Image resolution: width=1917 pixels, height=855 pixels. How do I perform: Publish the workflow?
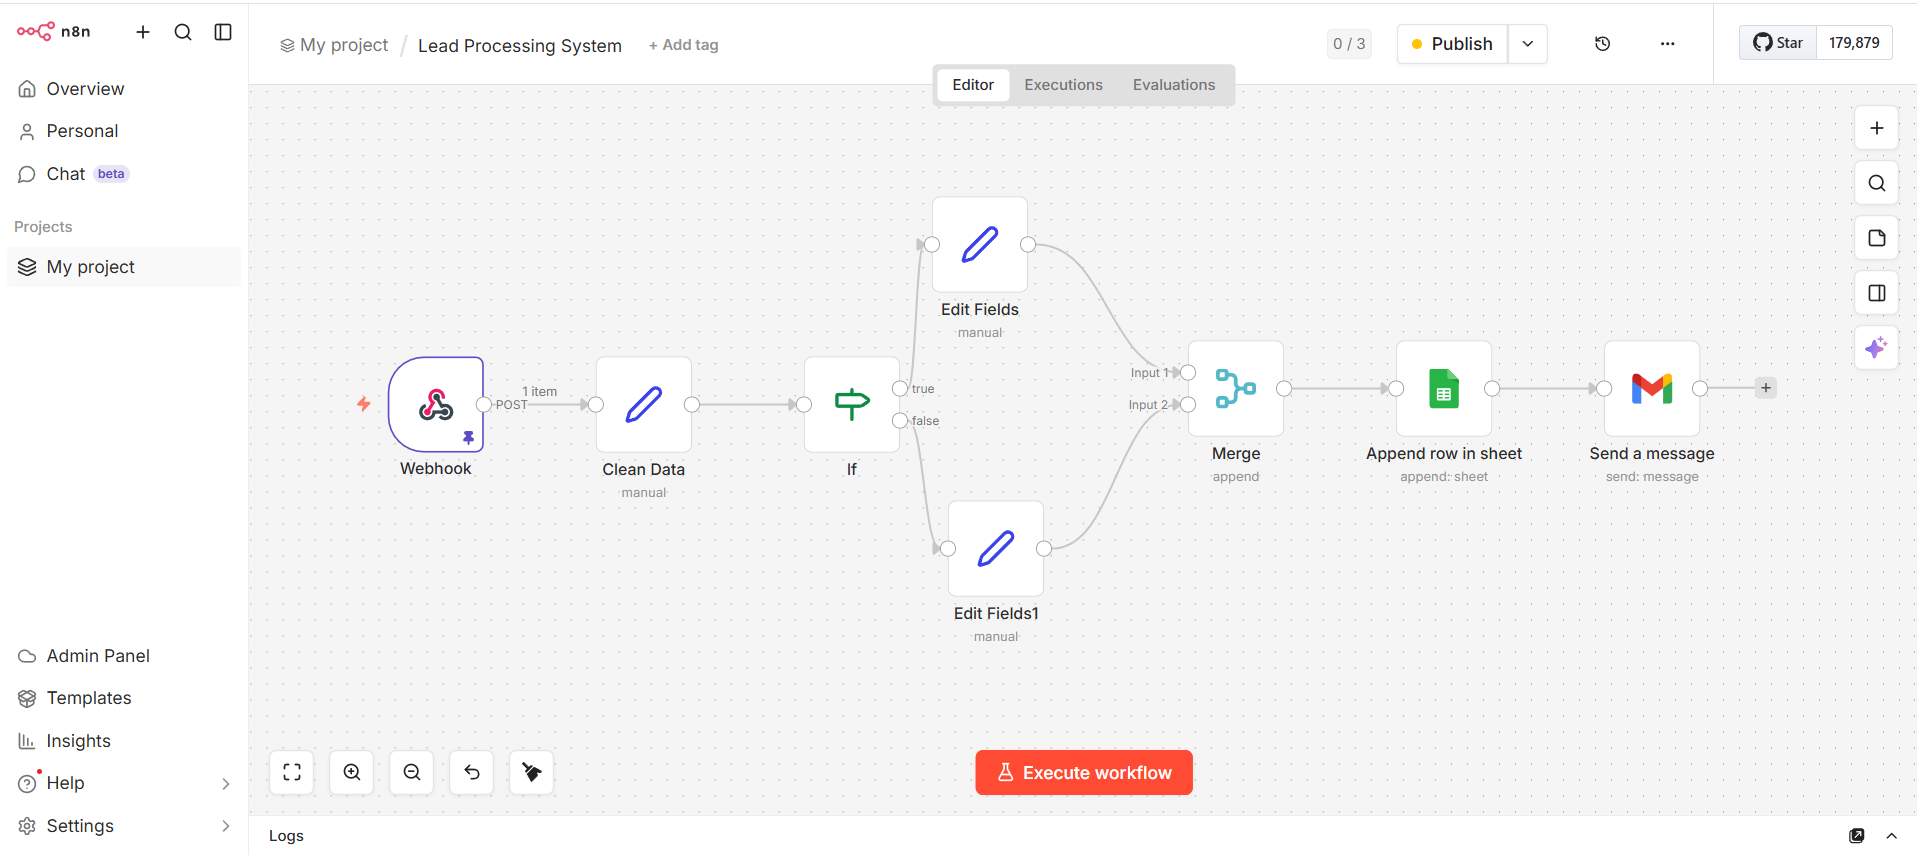point(1452,44)
